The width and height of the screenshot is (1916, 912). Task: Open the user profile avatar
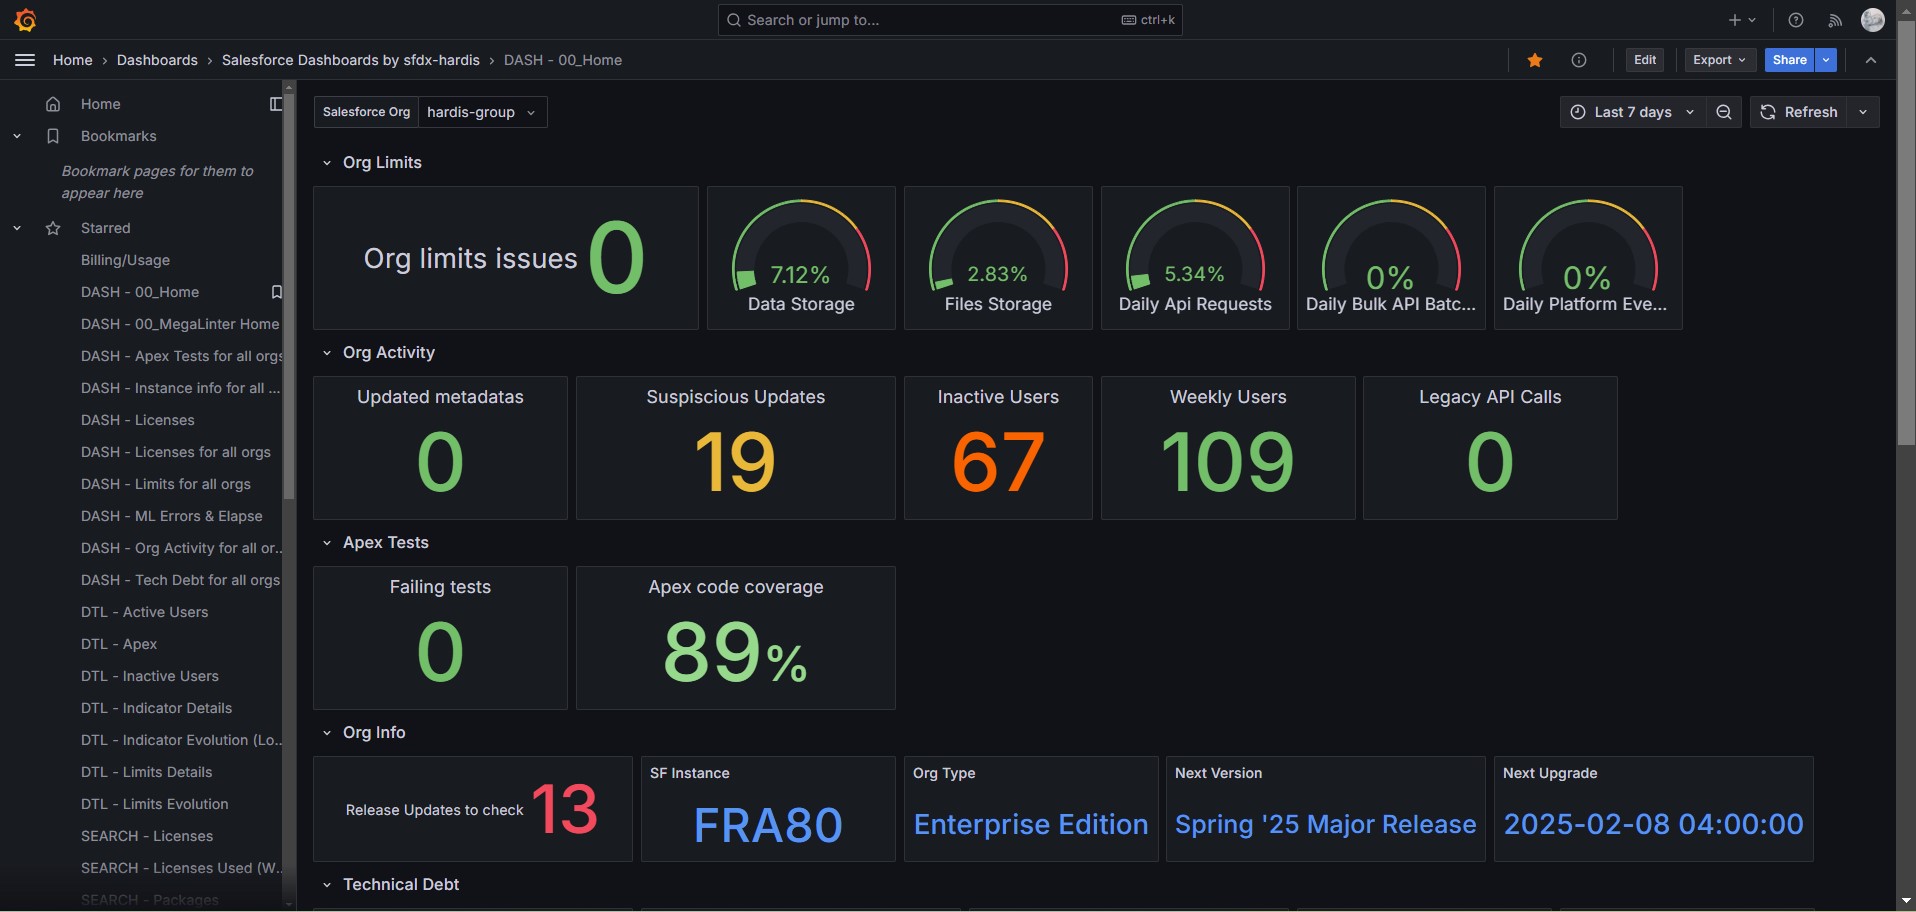click(1873, 20)
